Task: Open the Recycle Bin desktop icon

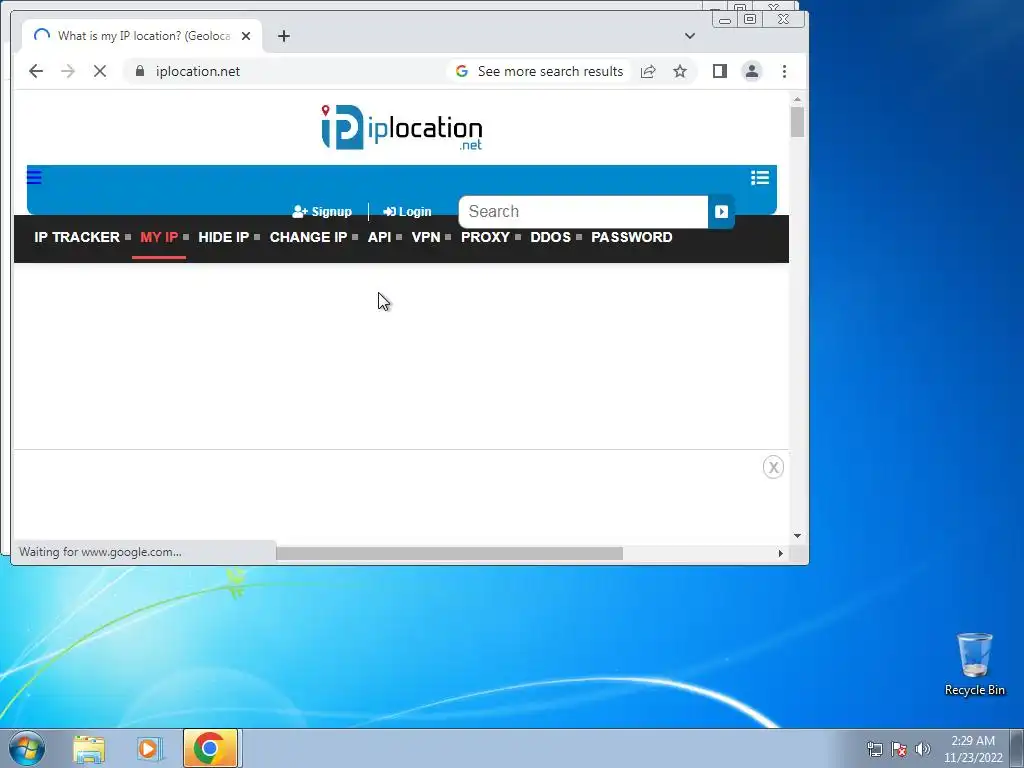Action: (974, 664)
